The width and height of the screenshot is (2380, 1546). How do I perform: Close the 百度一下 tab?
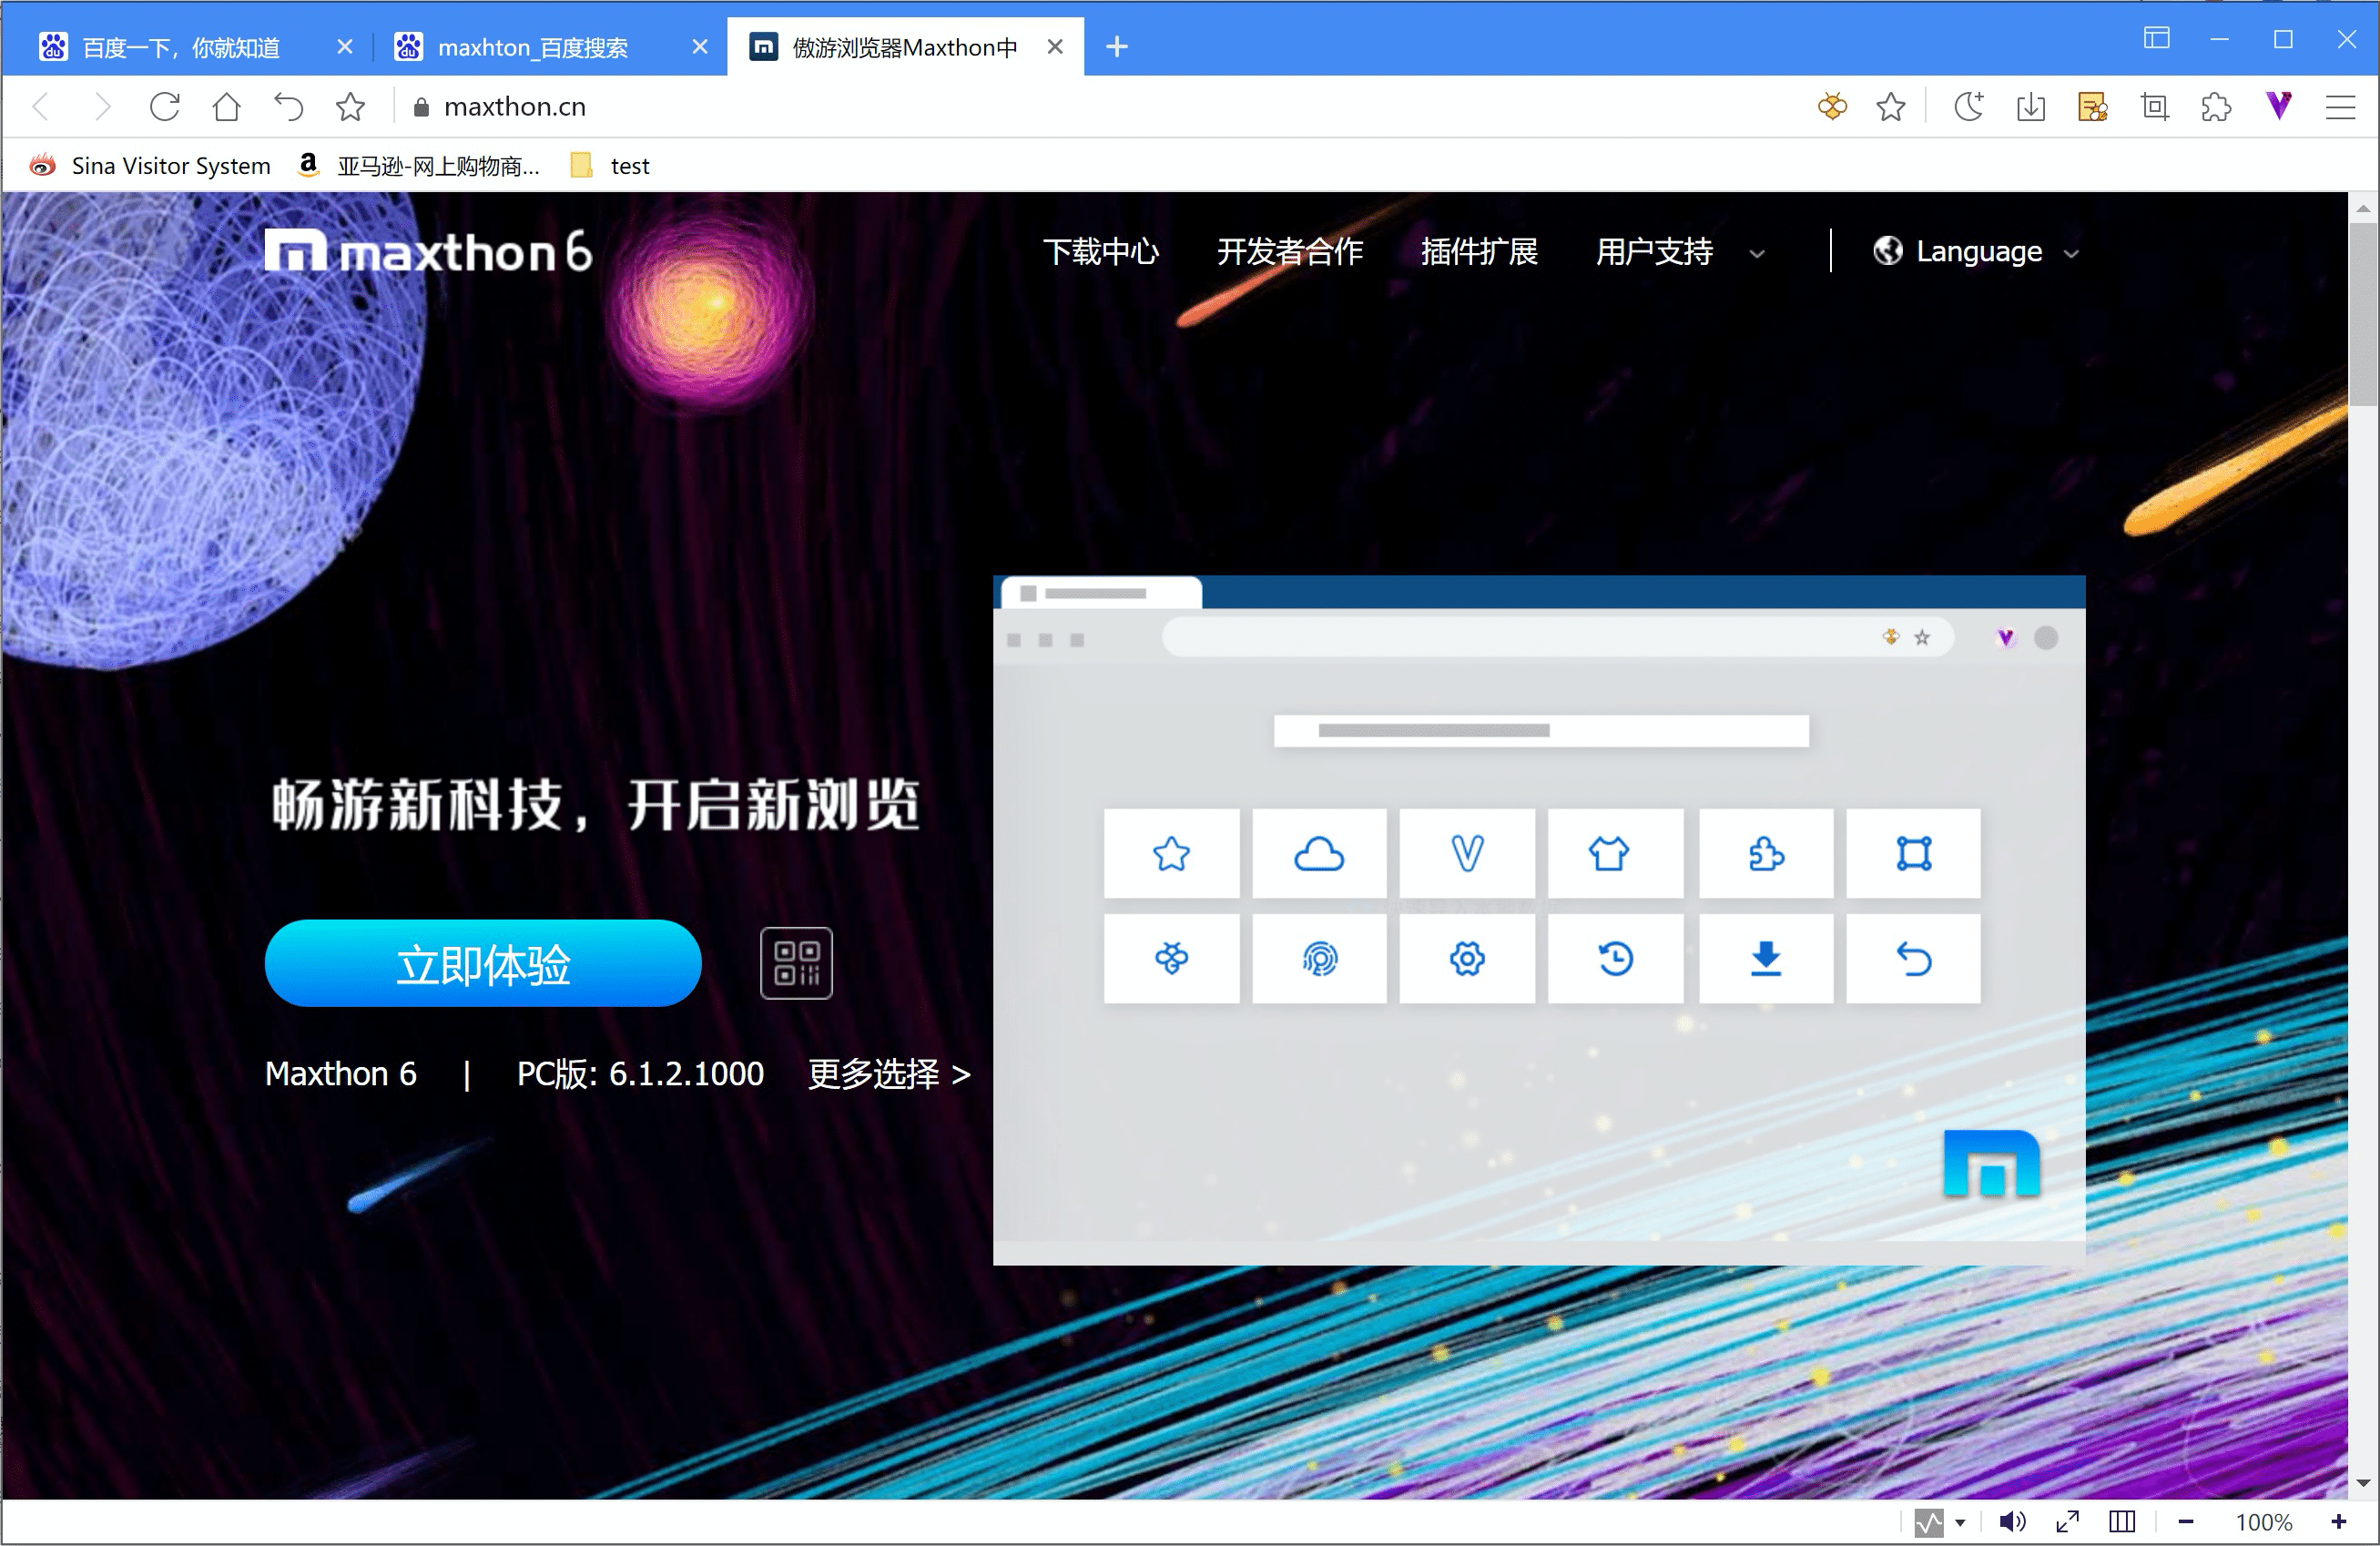[345, 47]
